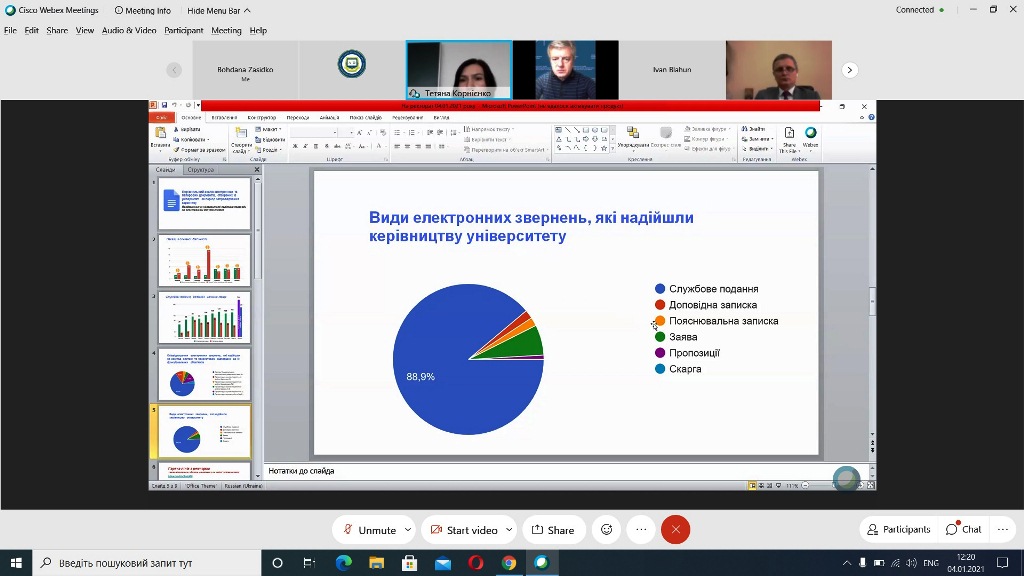Viewport: 1024px width, 576px height.
Task: Open Meeting Info
Action: pyautogui.click(x=142, y=10)
